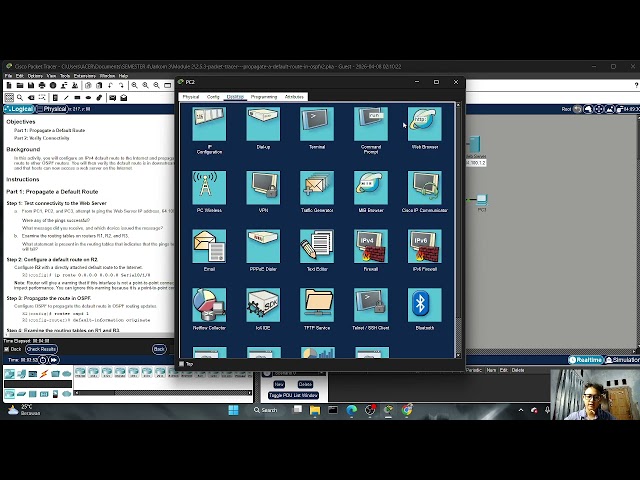This screenshot has height=480, width=640.
Task: Switch to Logical workspace view
Action: pyautogui.click(x=19, y=109)
